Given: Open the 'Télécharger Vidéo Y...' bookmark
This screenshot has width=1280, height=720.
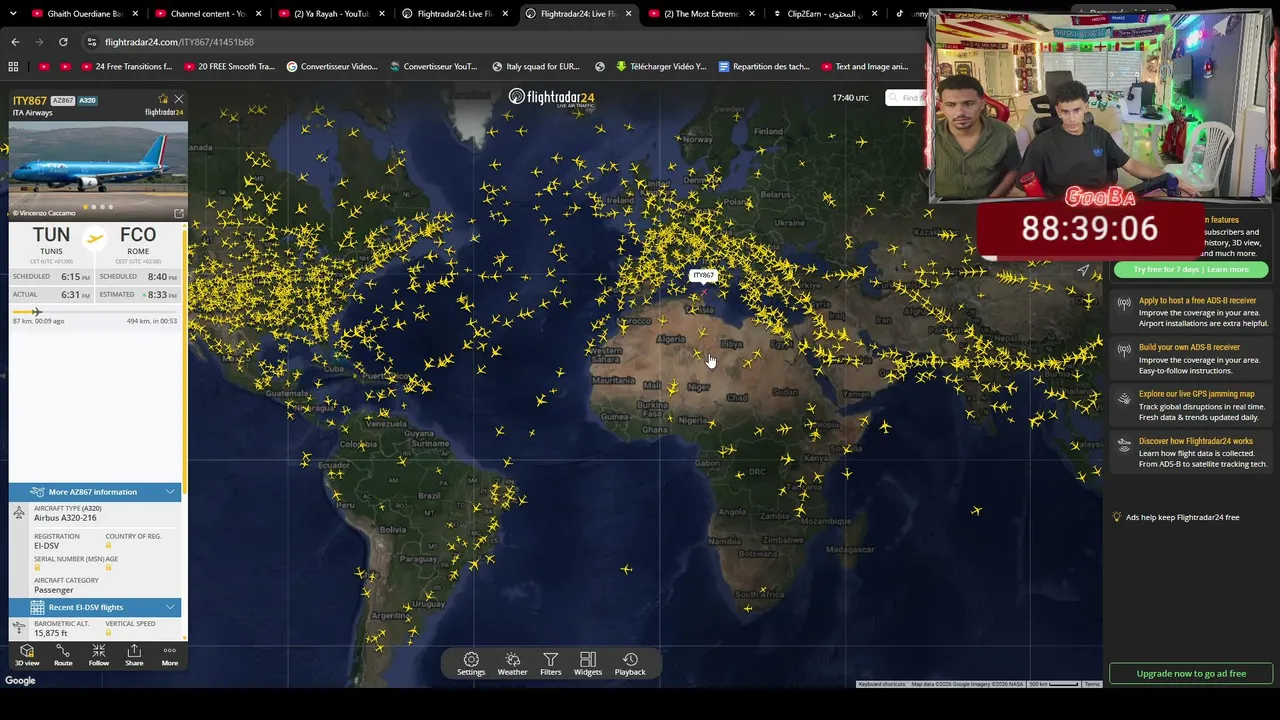Looking at the screenshot, I should pyautogui.click(x=661, y=67).
